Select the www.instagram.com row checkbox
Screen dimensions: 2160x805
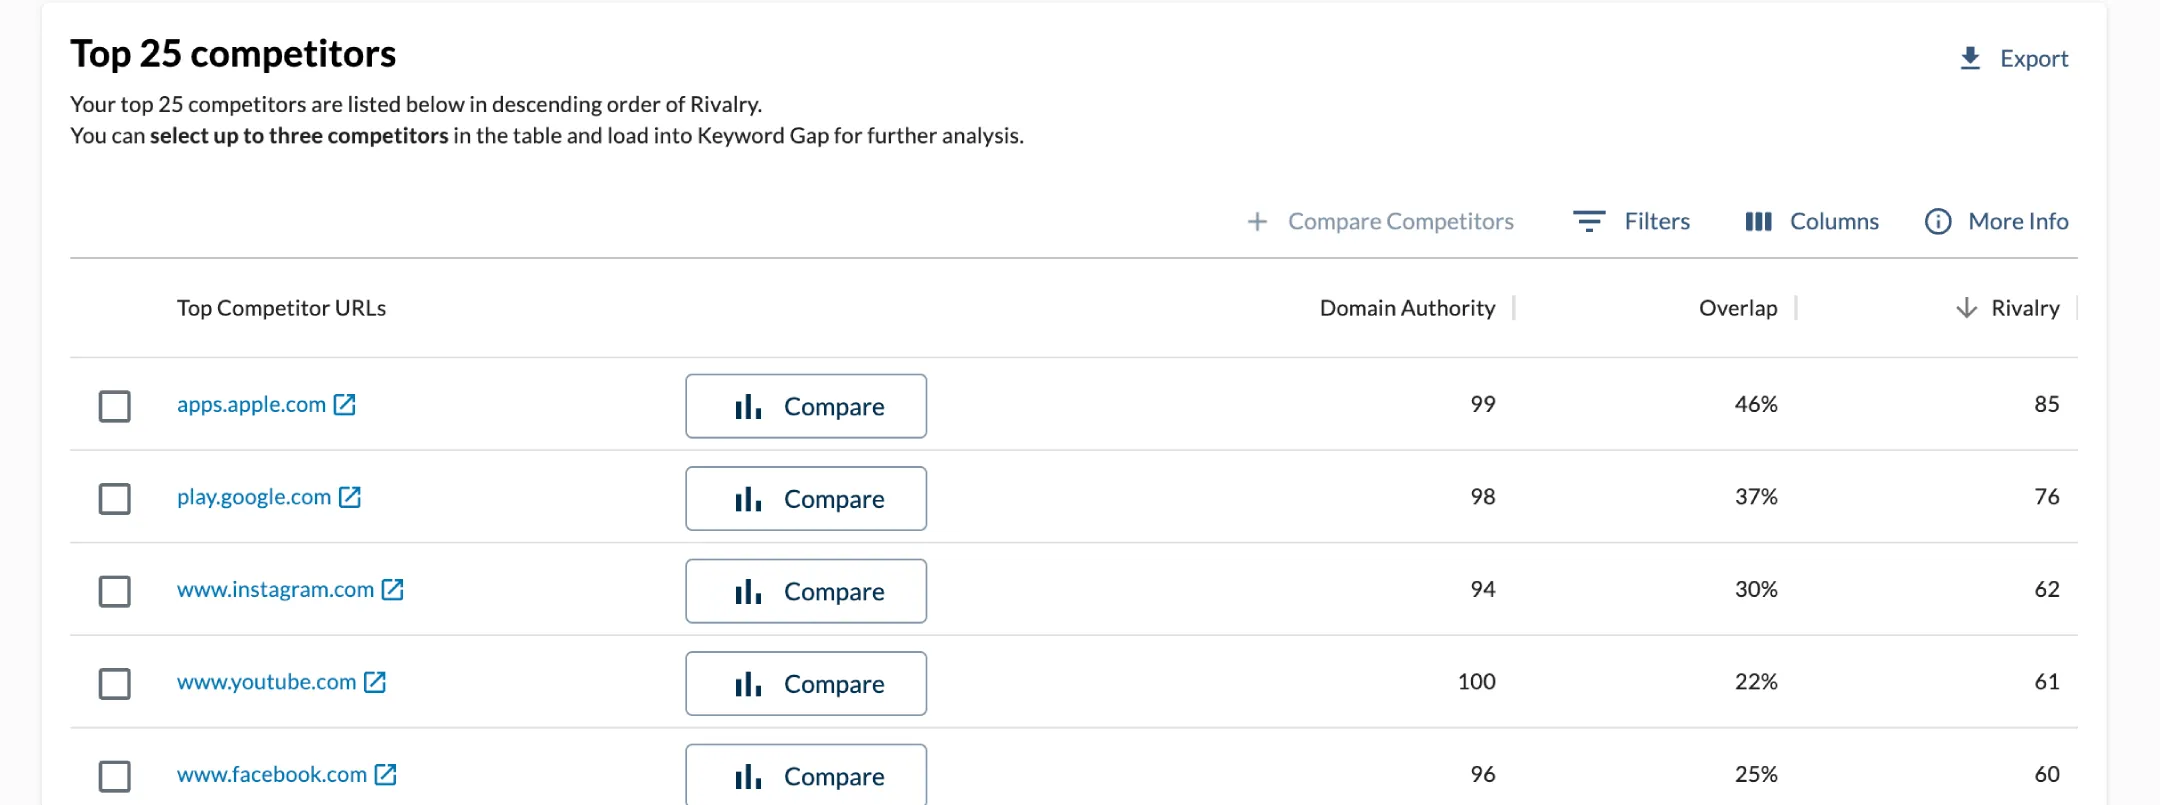[115, 591]
